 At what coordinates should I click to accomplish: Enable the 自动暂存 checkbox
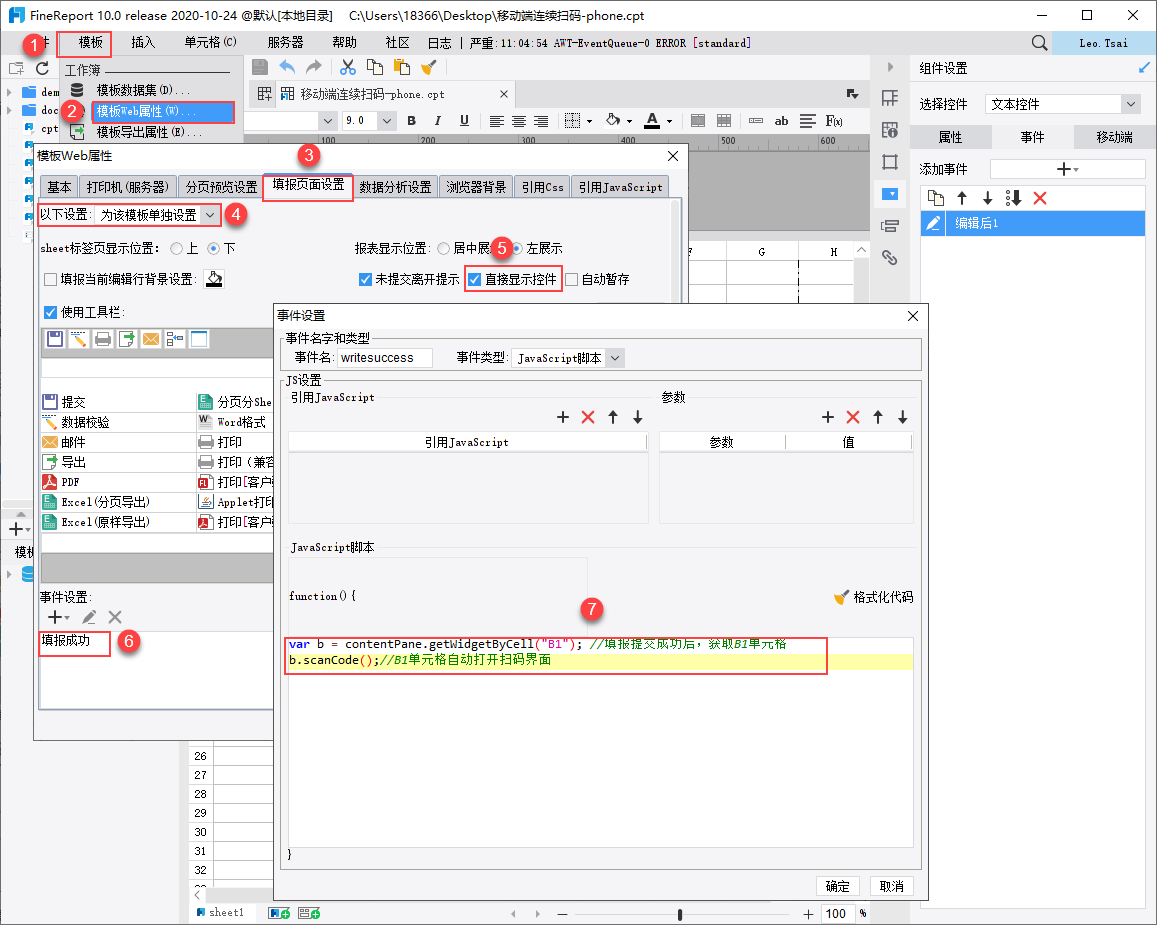[571, 280]
